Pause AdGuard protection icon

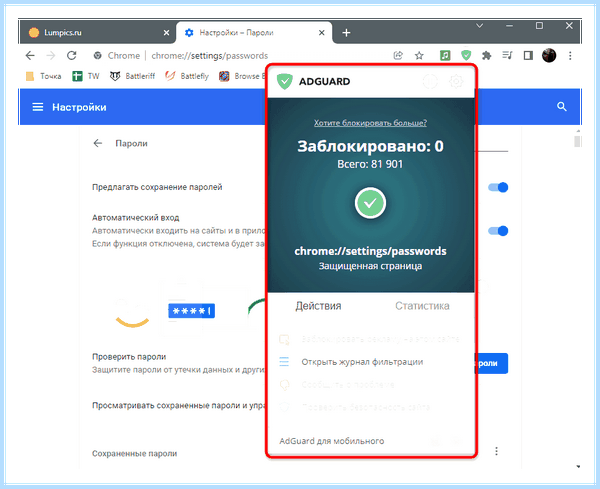(x=430, y=81)
